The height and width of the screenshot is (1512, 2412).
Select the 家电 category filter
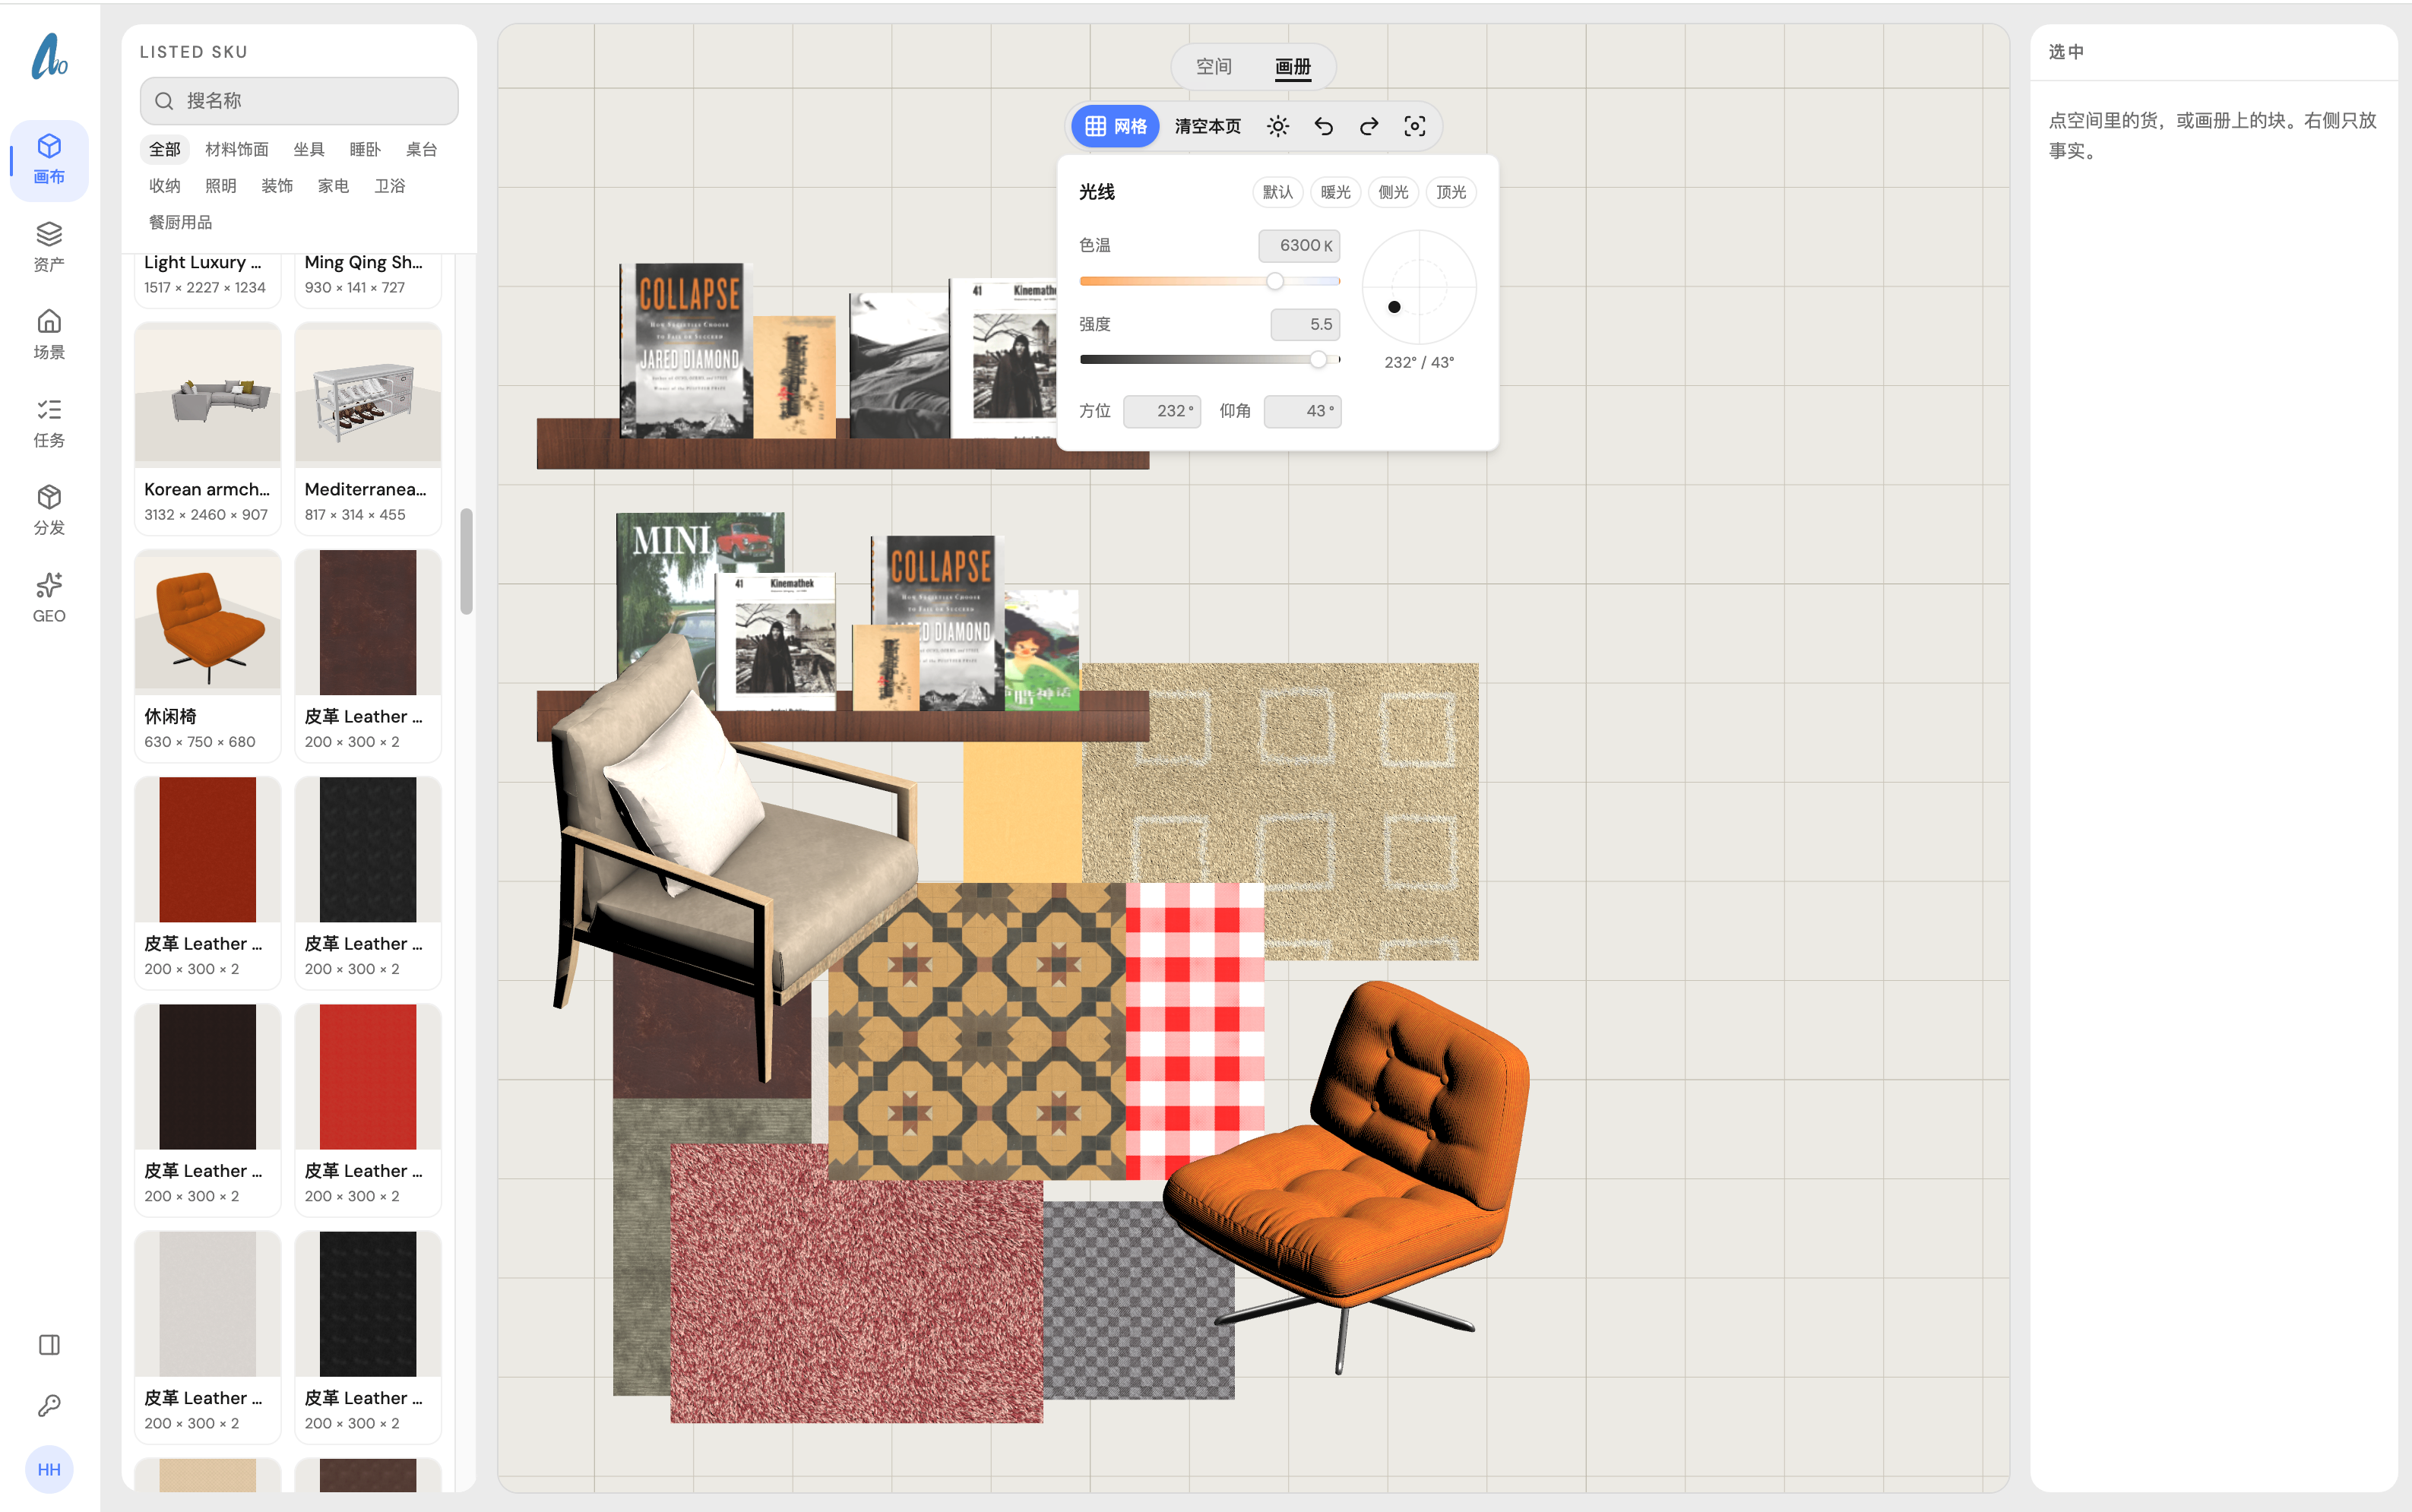(333, 186)
